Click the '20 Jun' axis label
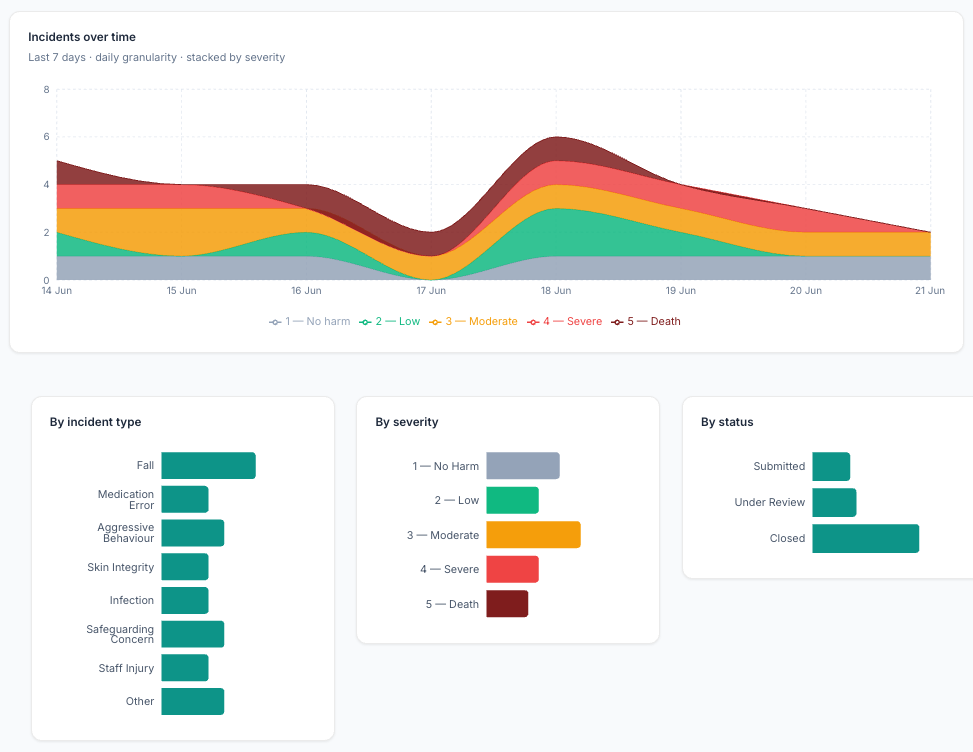 coord(805,290)
